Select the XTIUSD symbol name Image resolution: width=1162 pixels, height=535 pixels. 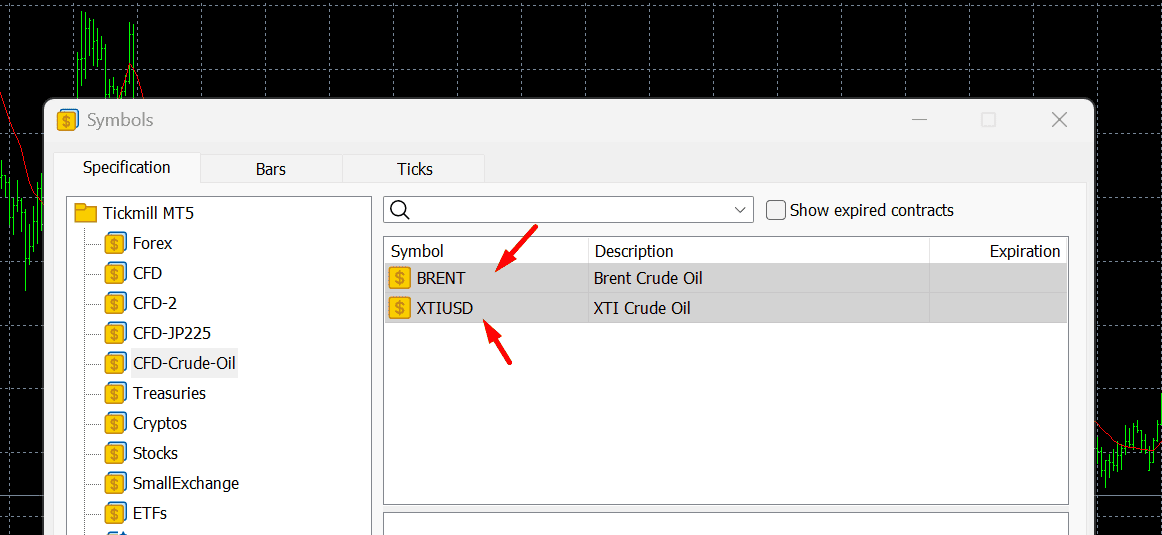click(x=445, y=308)
